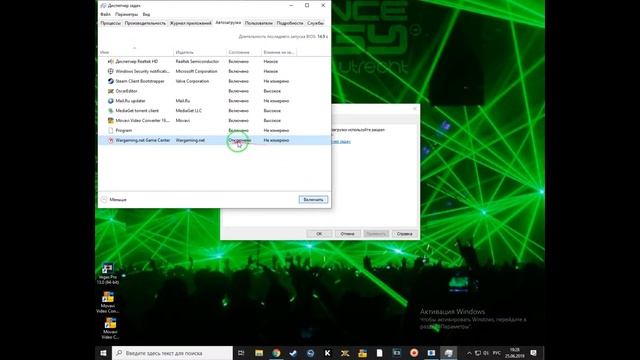Switch to the Журнал приложений tab
This screenshot has width=640, height=360.
191,23
